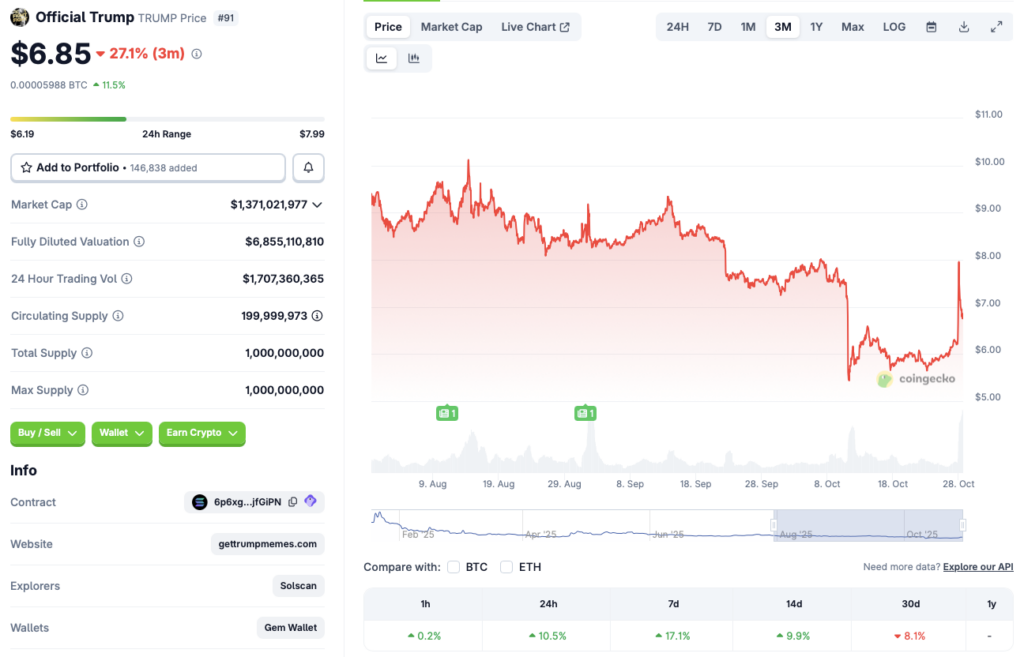Select the 1Y time range
The width and height of the screenshot is (1024, 657).
pos(817,27)
